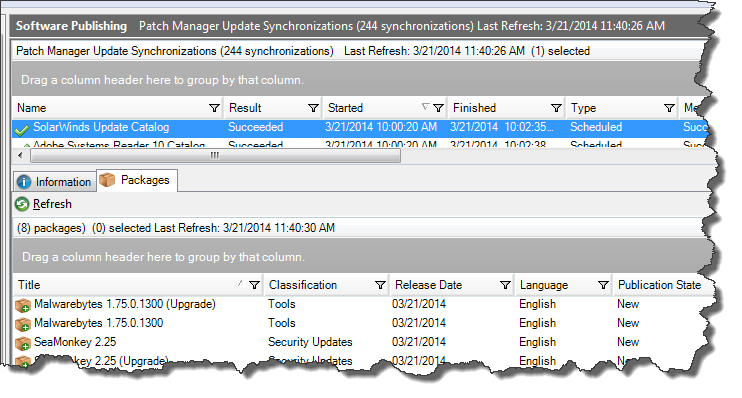Sort by the Finished column header
The width and height of the screenshot is (742, 398).
506,108
